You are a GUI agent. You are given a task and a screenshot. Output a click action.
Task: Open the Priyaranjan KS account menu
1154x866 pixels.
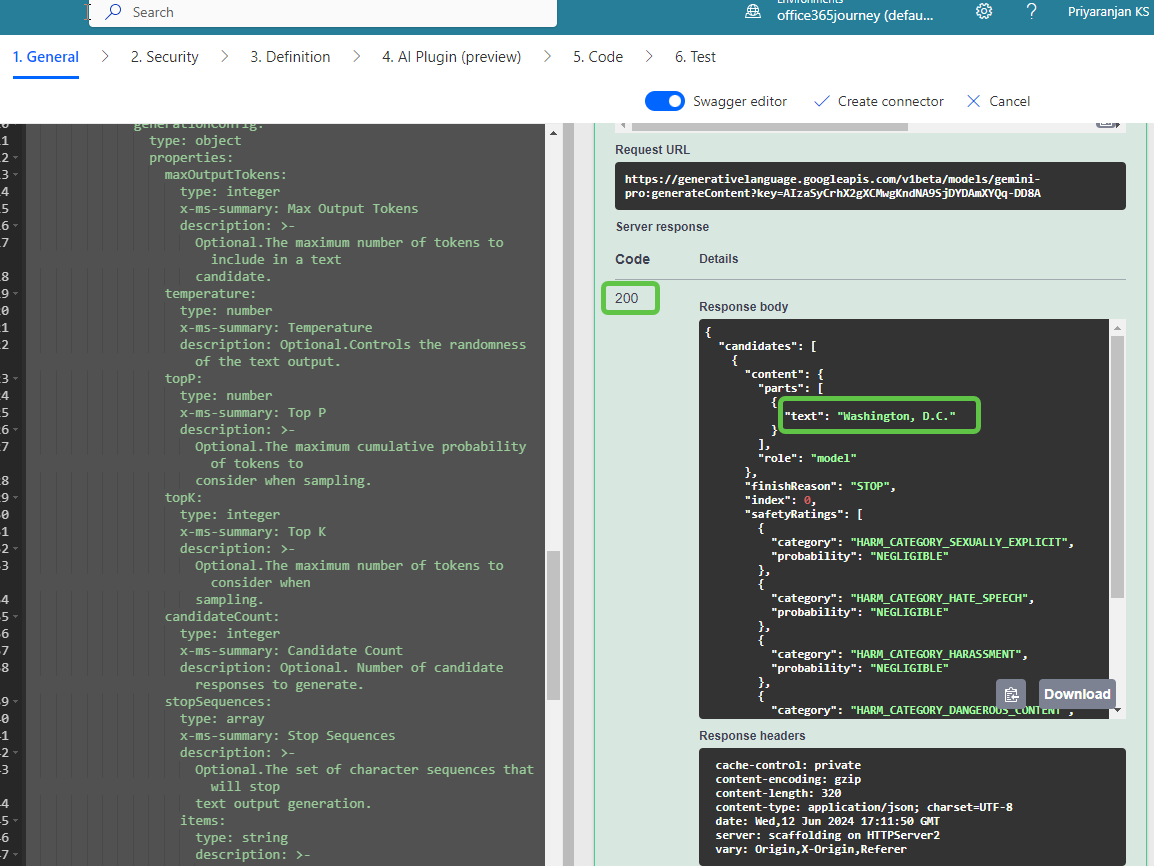pos(1108,12)
